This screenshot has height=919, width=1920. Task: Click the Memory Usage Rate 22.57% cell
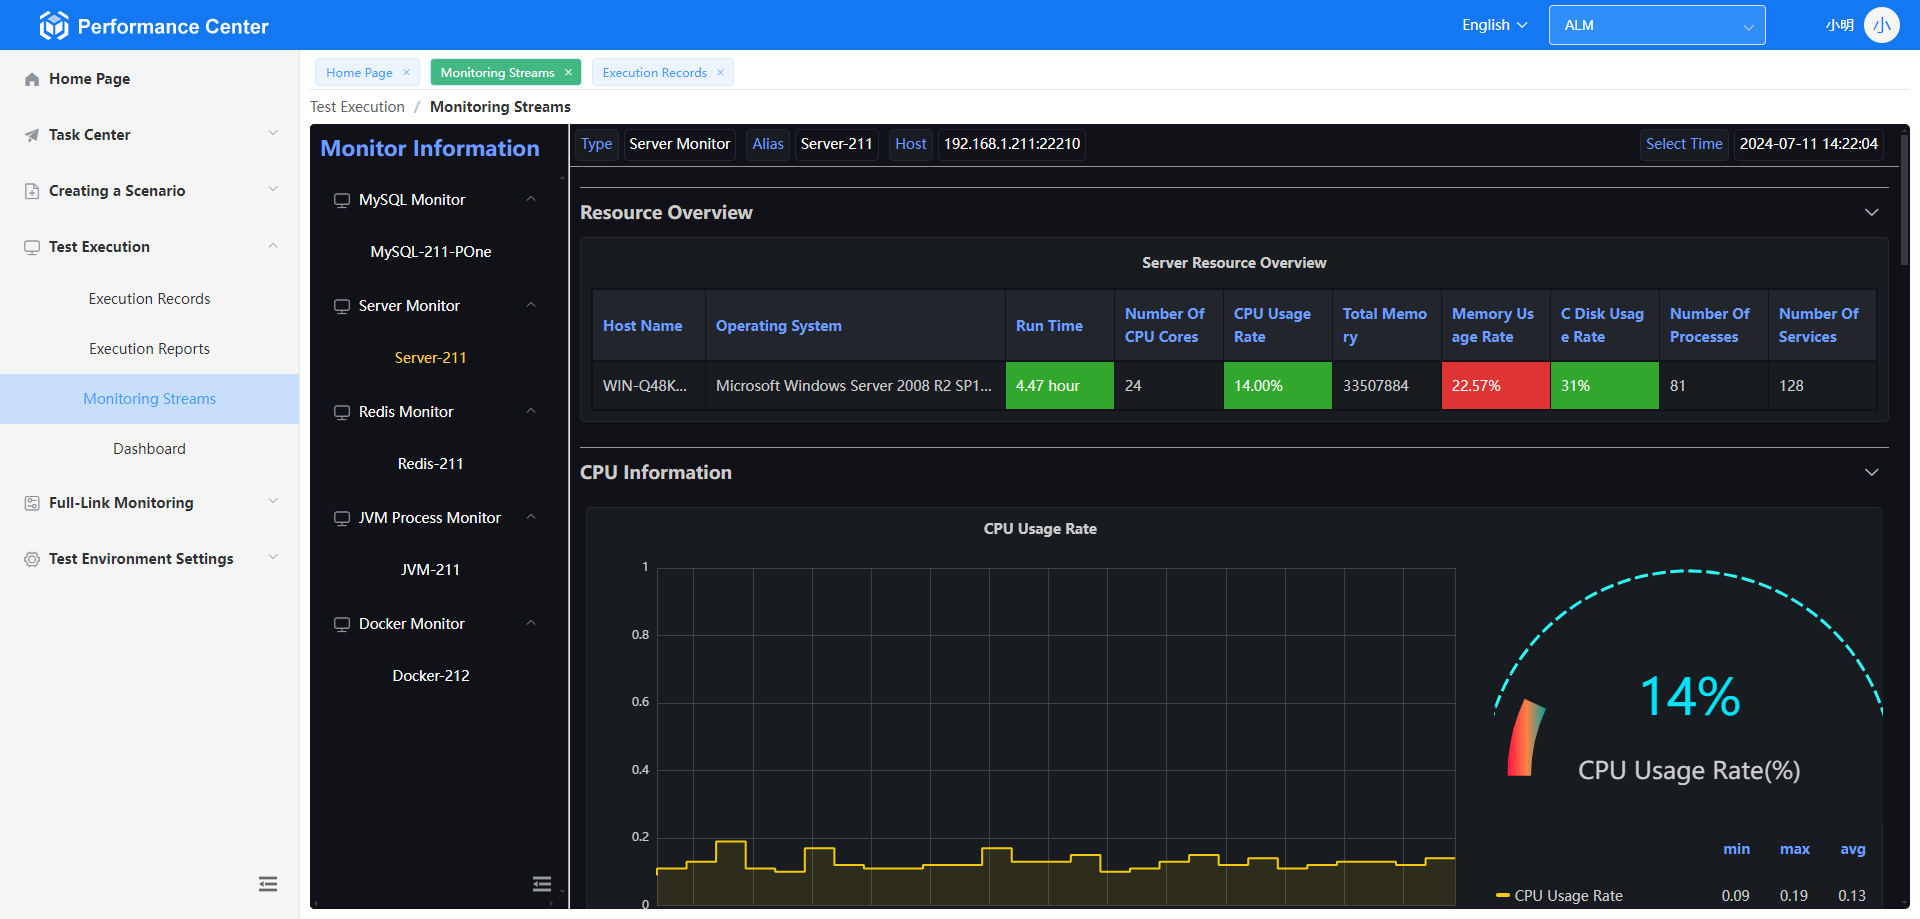coord(1495,386)
